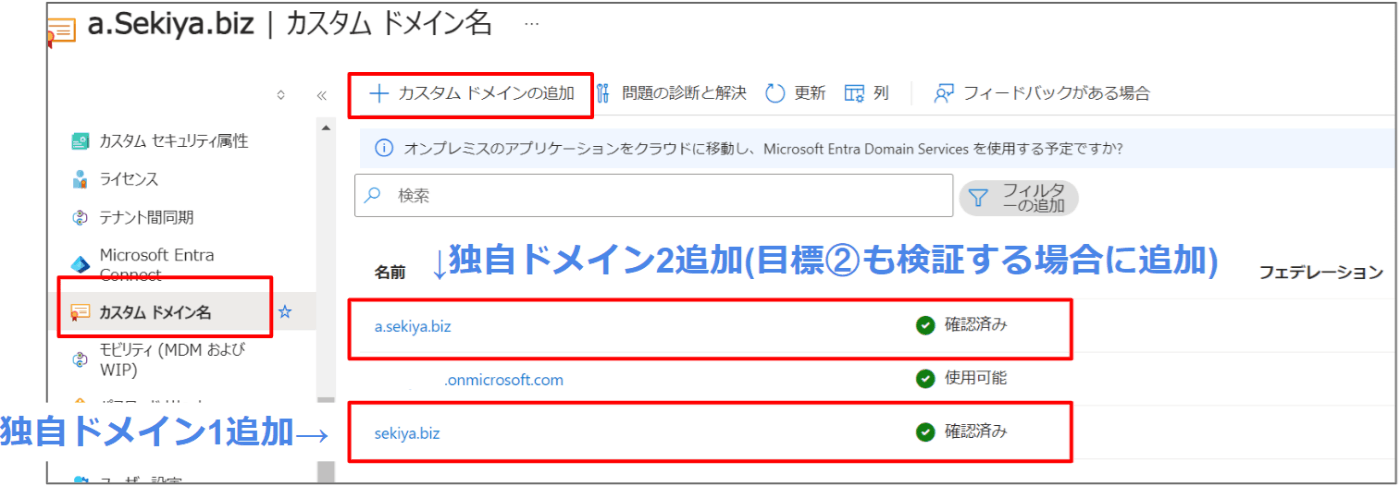Select テナント間同期 in sidebar
1400x486 pixels.
[146, 217]
